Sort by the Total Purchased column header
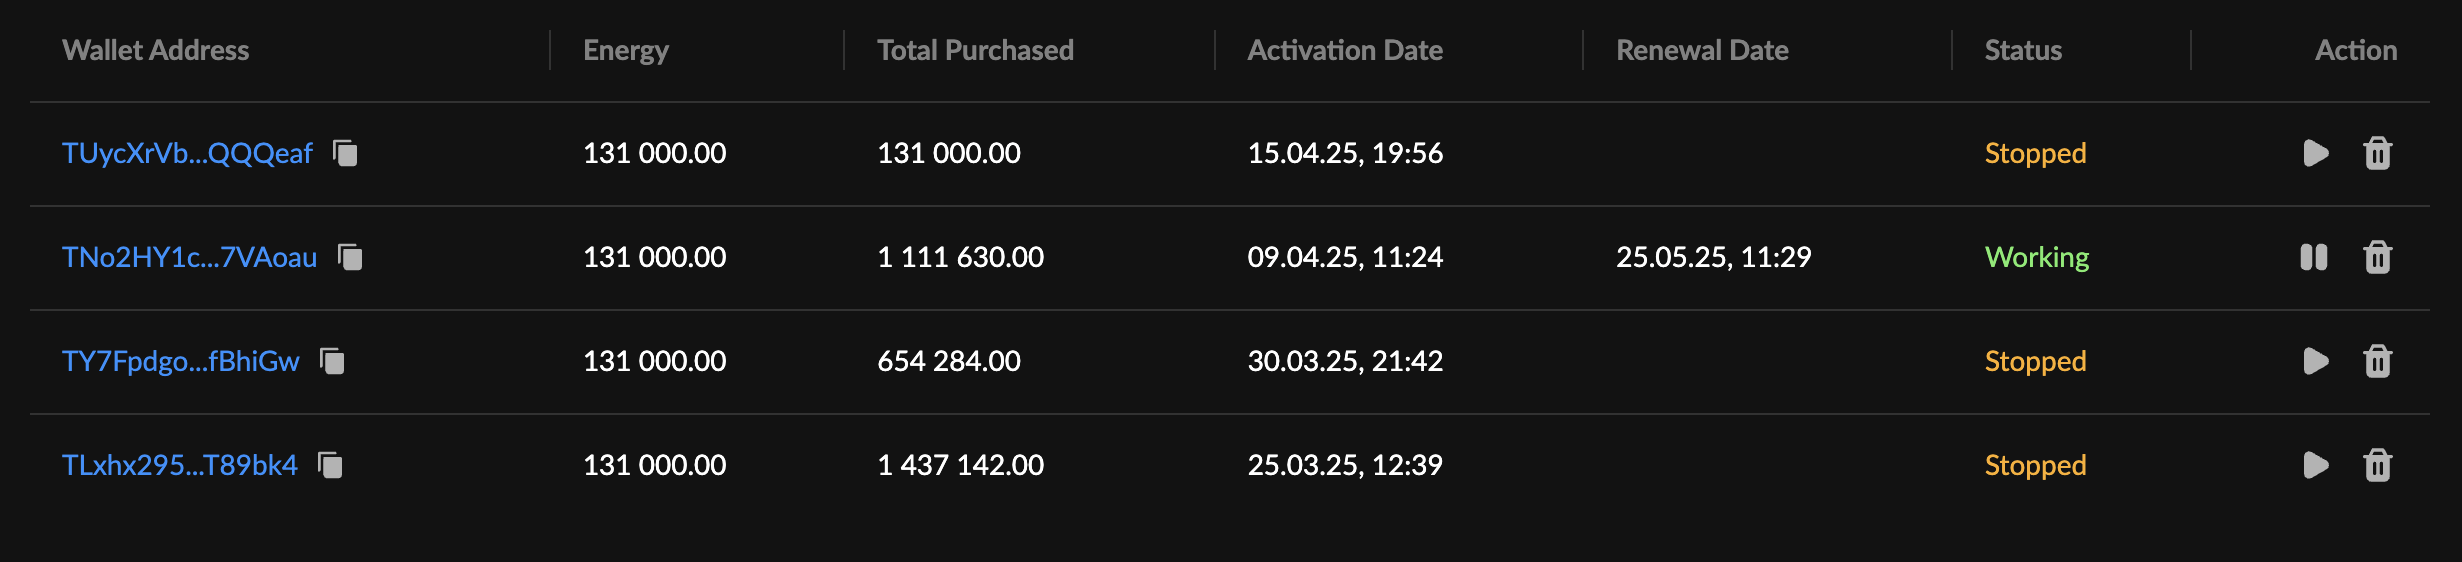Viewport: 2462px width, 562px height. point(975,50)
